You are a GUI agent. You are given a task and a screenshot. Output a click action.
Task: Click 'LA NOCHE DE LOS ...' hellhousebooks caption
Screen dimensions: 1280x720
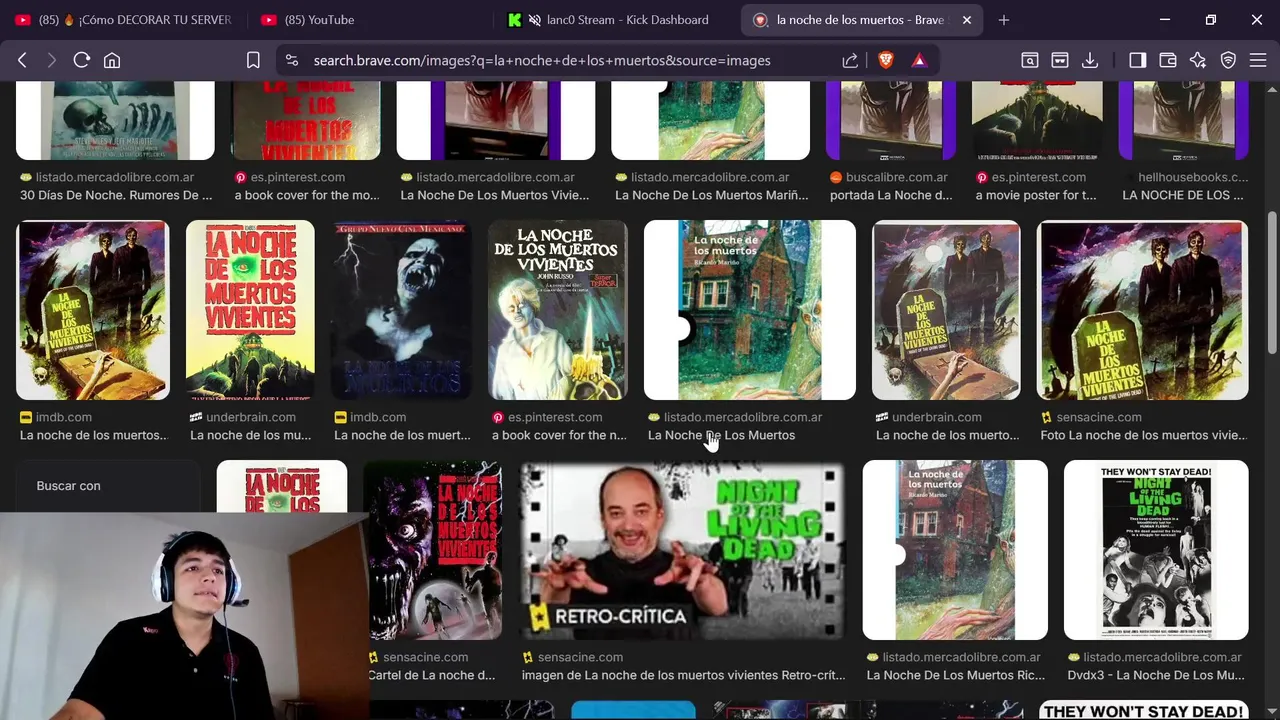click(x=1183, y=195)
